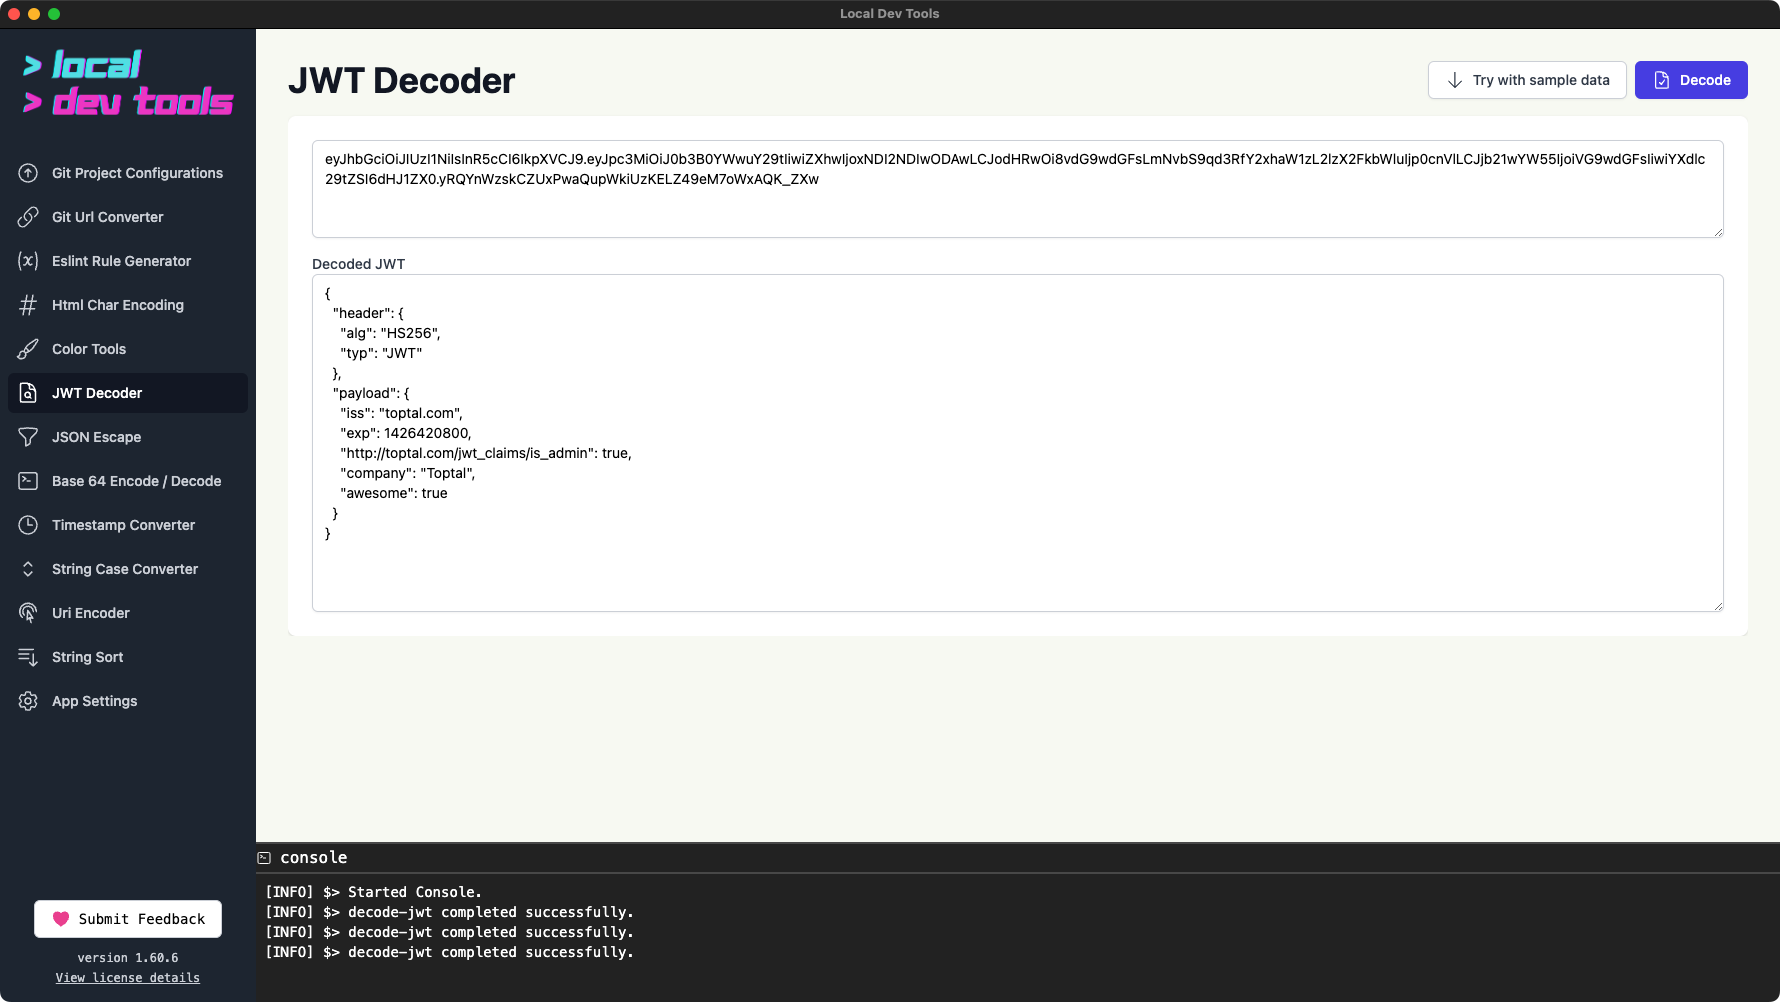Image resolution: width=1780 pixels, height=1002 pixels.
Task: Open the Uri Encoder tool
Action: click(91, 613)
